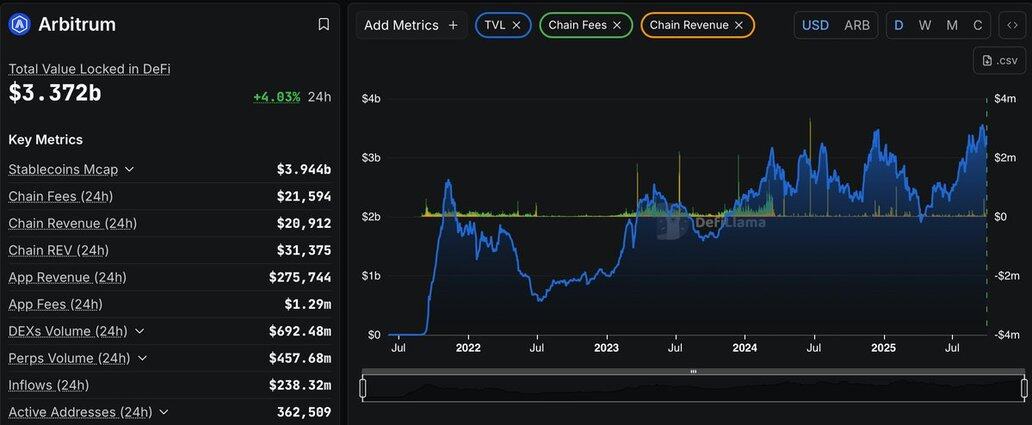
Task: Bookmark Arbitrum with the bookmark icon
Action: click(x=323, y=24)
